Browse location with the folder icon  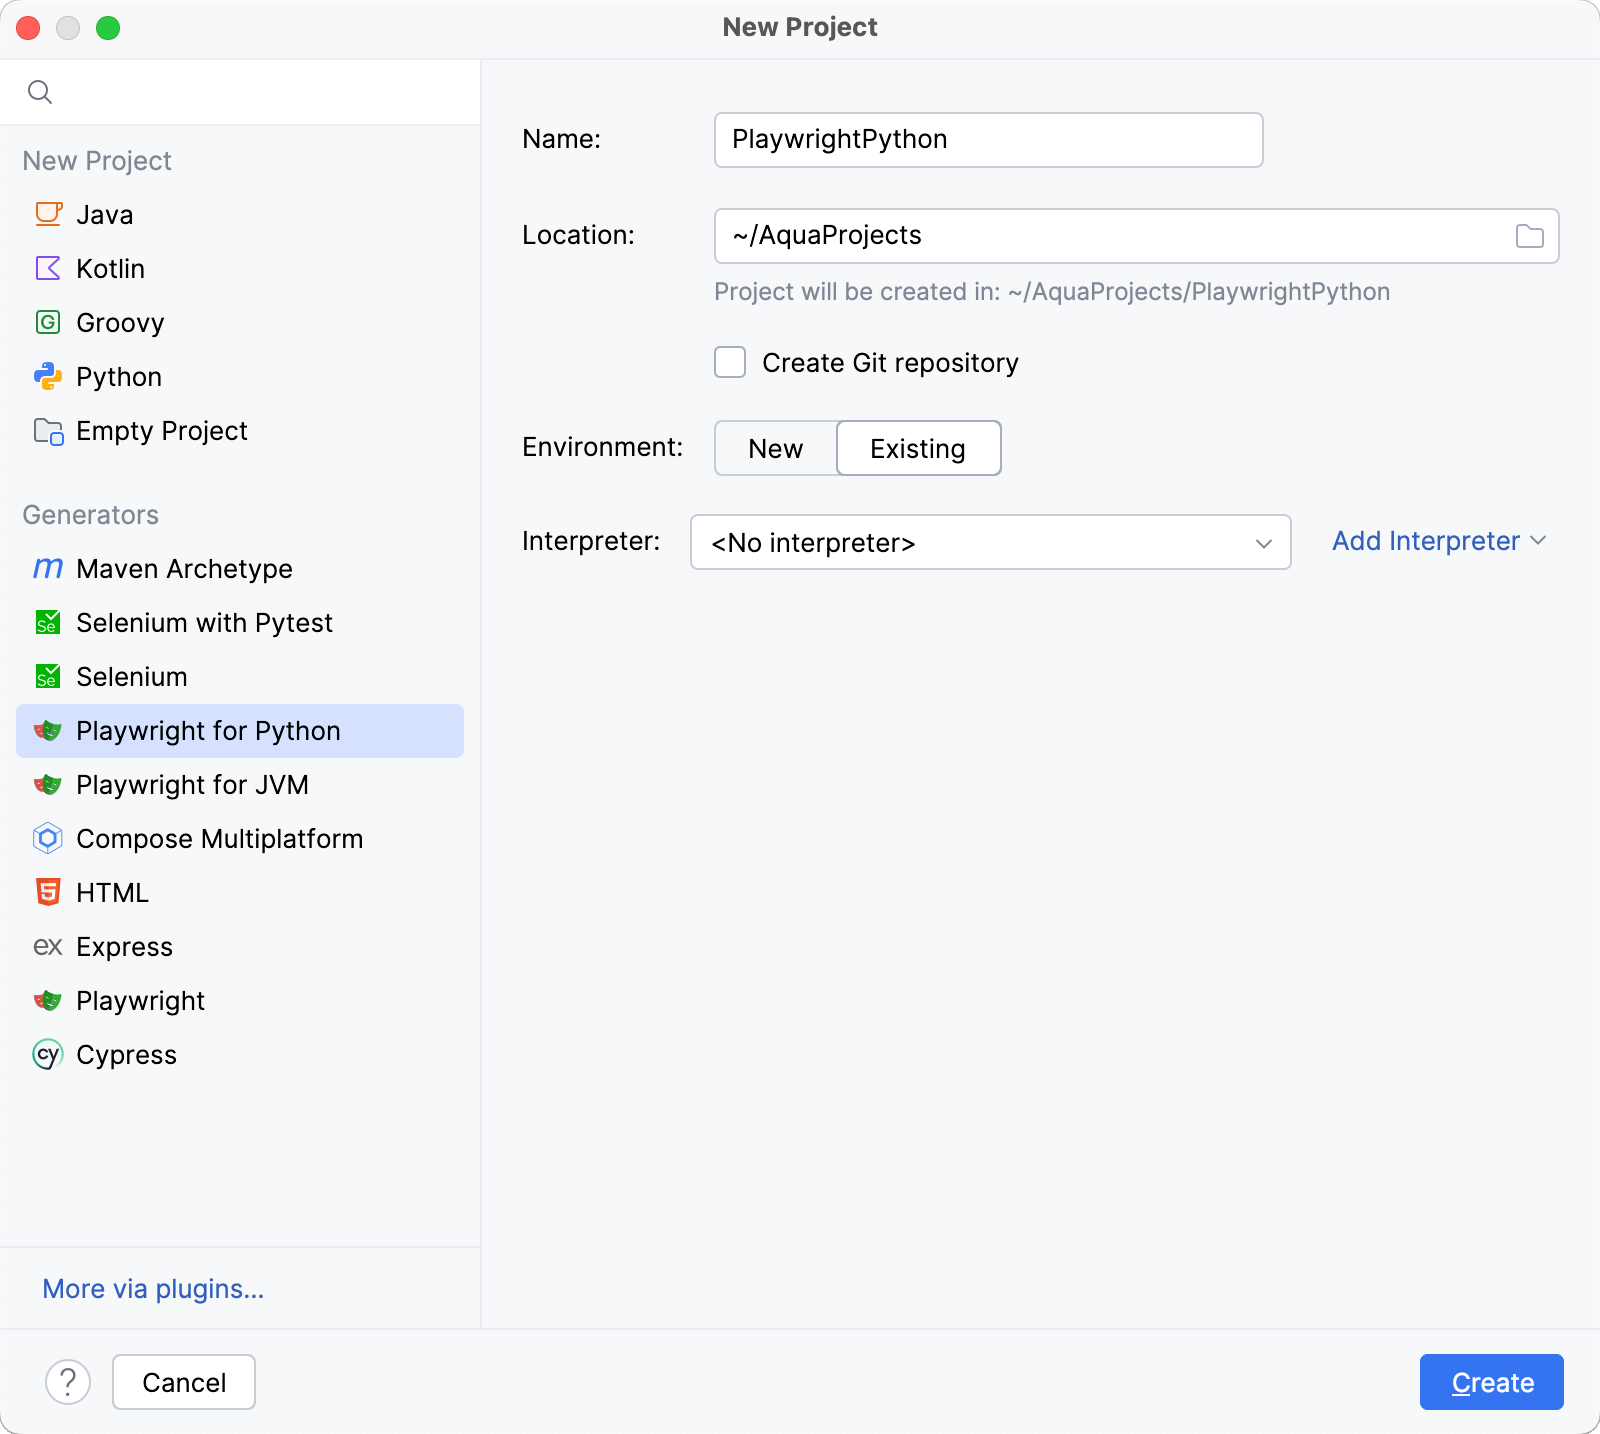1529,236
